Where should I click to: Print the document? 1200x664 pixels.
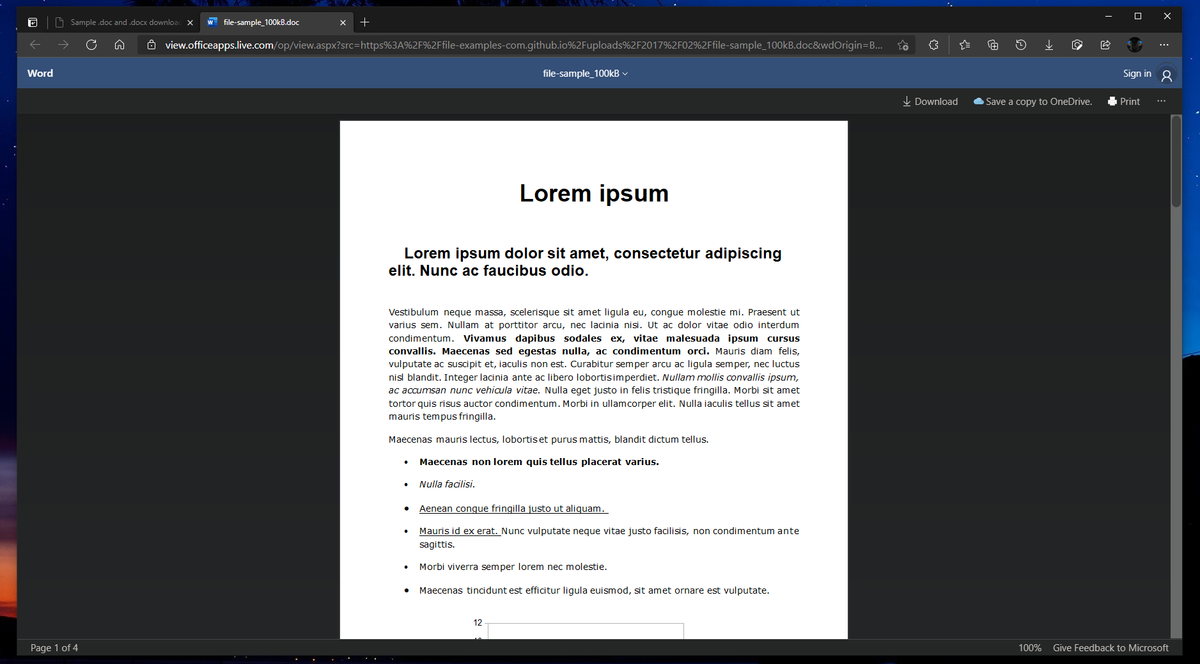1124,101
